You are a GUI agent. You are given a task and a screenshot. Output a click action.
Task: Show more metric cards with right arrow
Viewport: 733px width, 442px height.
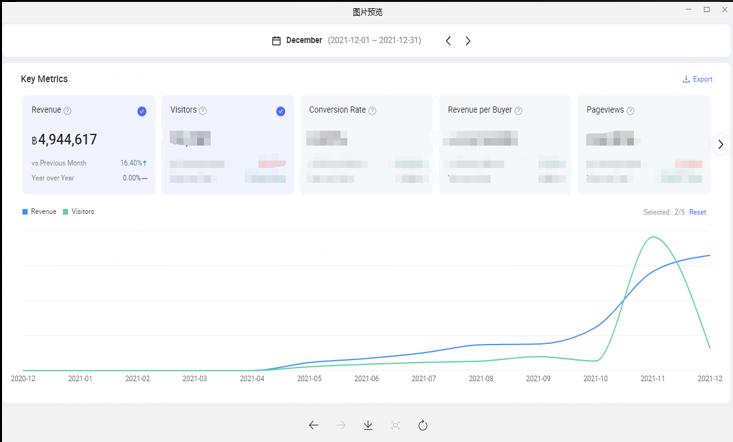[720, 145]
